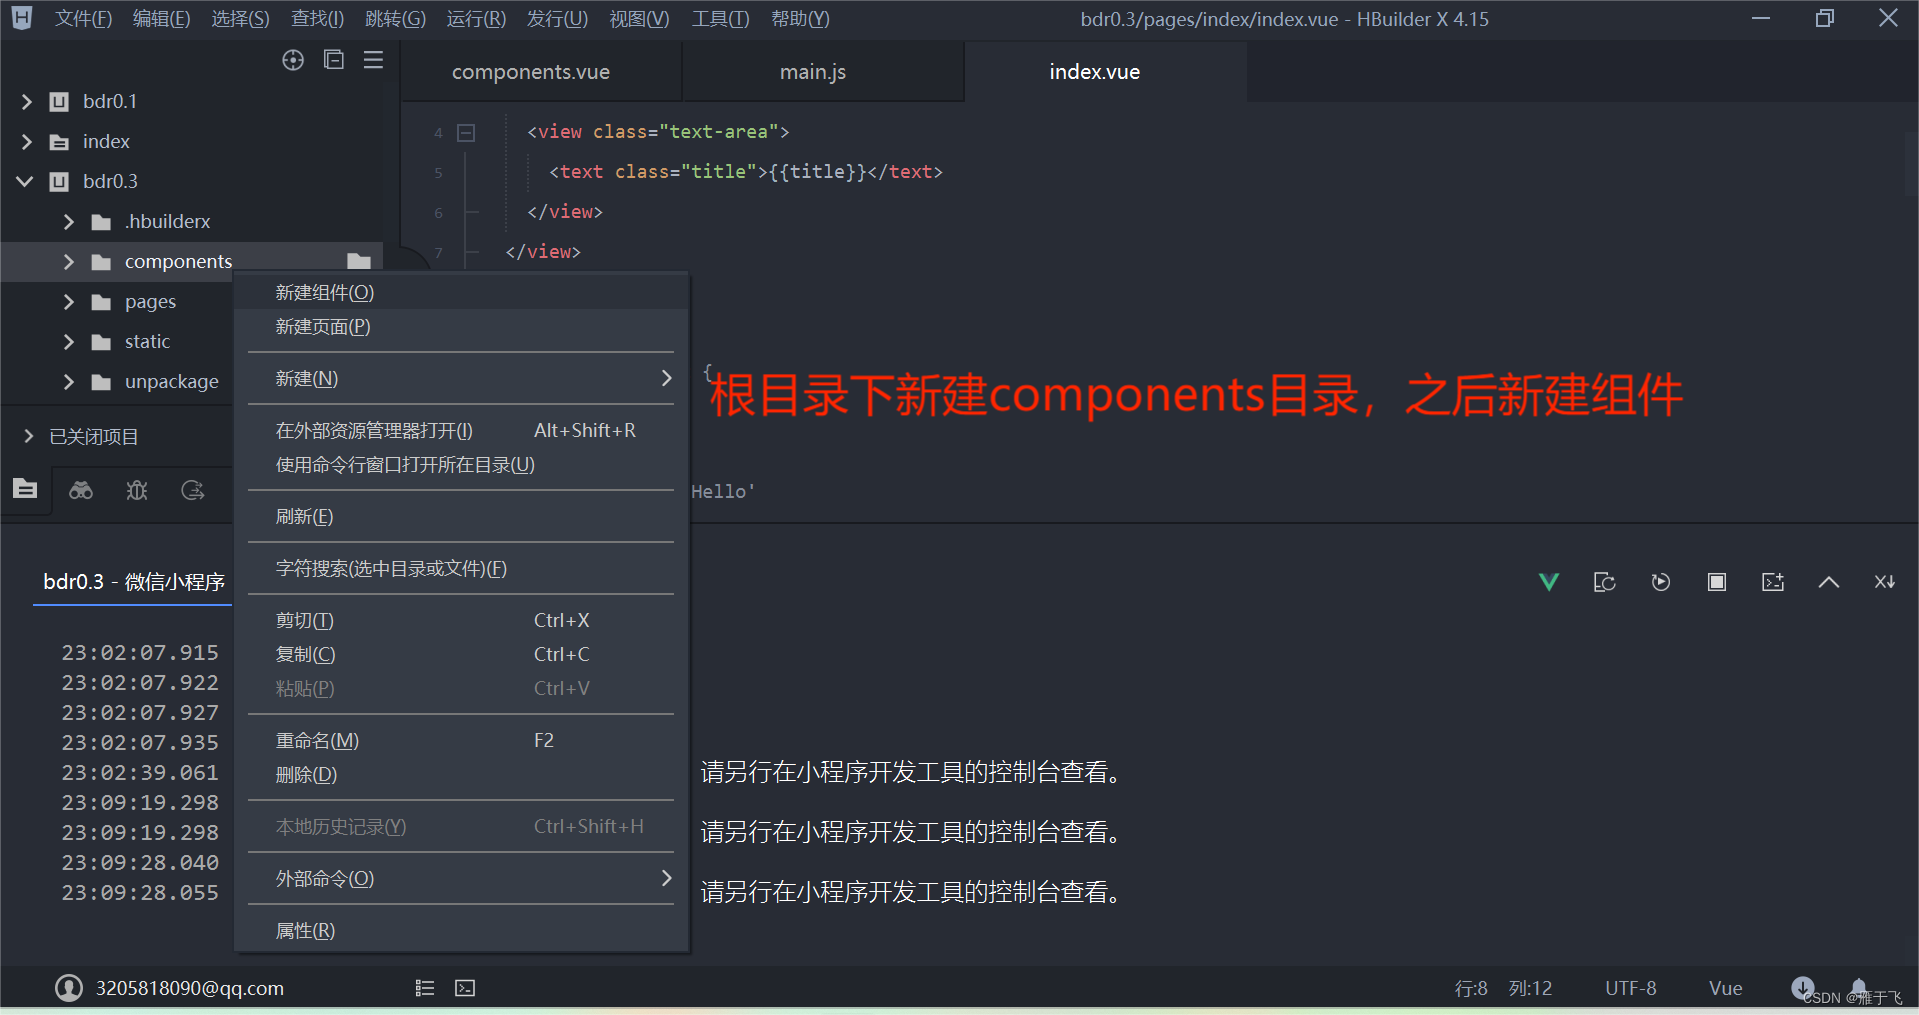Select the bdr0.3 - 微信小程序 console tab
The image size is (1919, 1015).
[134, 582]
